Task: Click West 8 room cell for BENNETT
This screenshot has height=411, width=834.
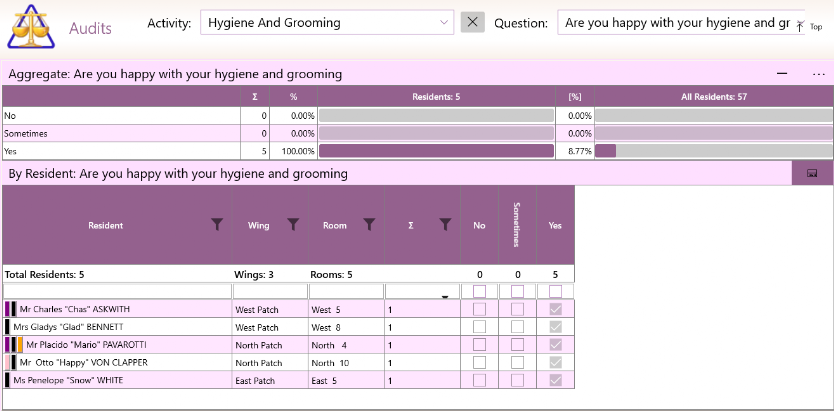Action: click(346, 327)
